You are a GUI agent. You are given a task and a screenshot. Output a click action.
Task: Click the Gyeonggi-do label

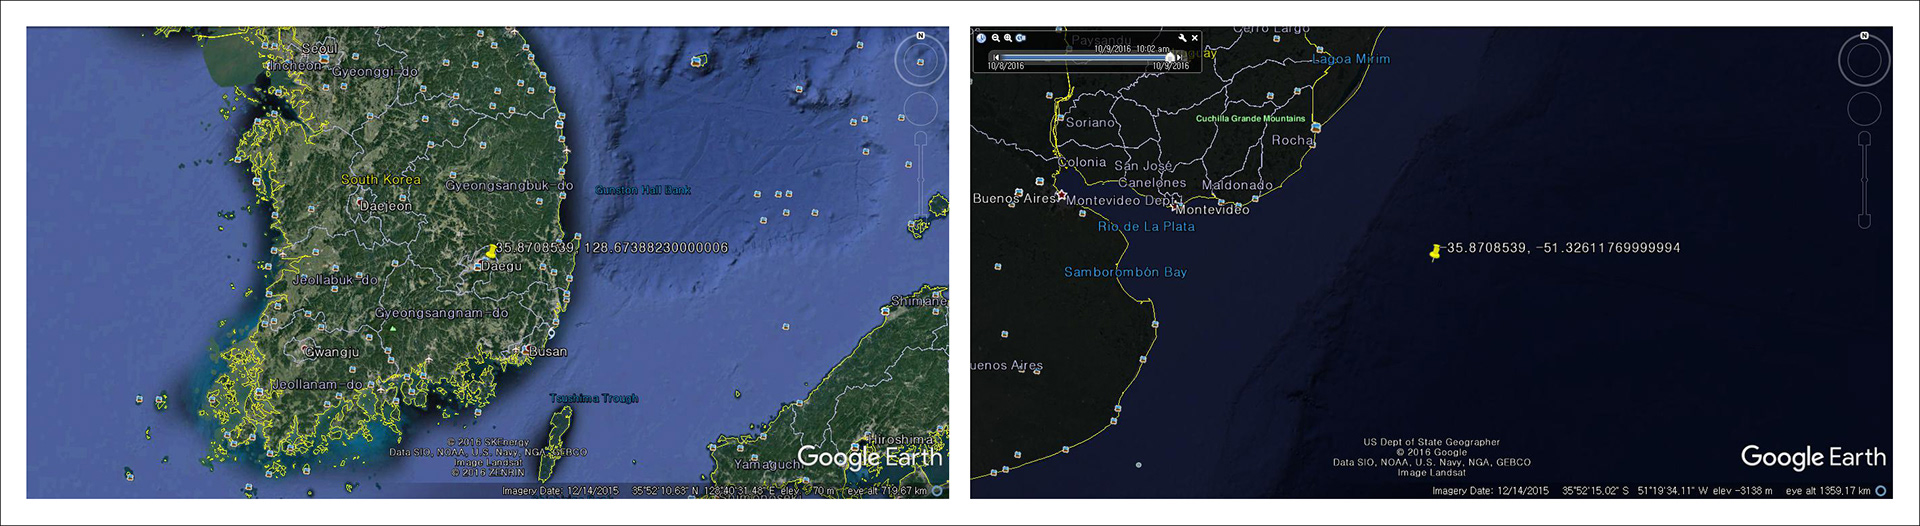click(x=375, y=72)
